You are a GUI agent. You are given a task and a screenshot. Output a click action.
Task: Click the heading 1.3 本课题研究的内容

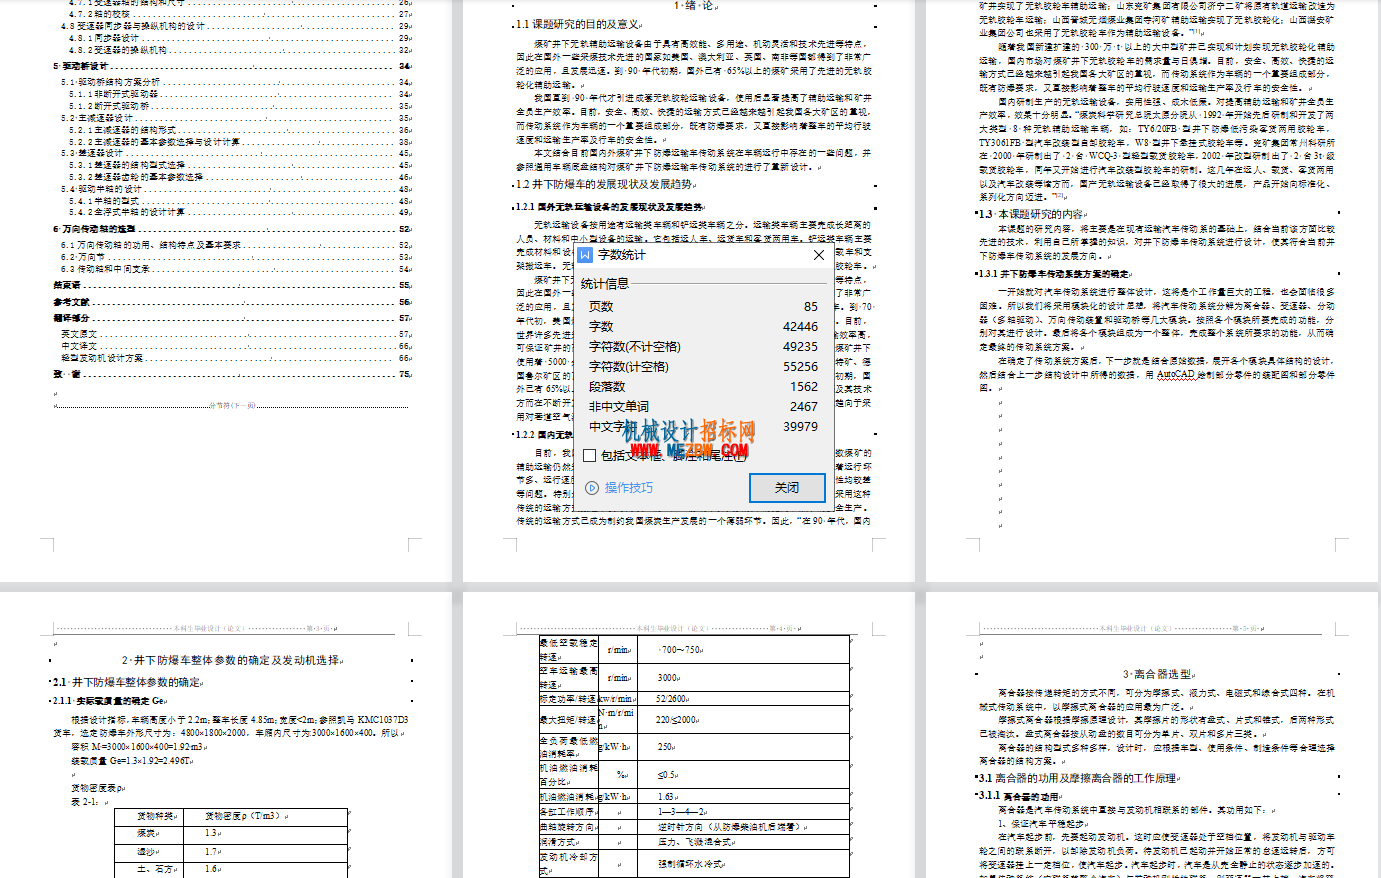pyautogui.click(x=1030, y=214)
